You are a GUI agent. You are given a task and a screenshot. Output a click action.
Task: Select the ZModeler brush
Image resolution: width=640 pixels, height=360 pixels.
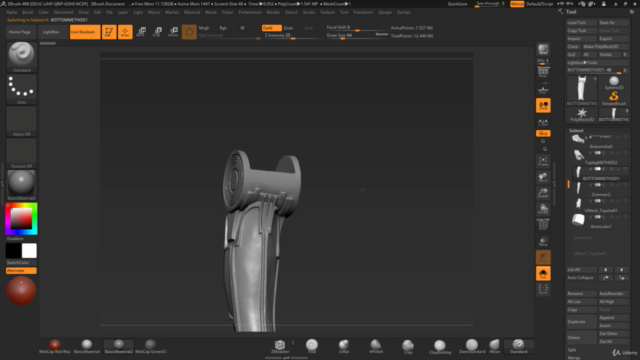click(x=280, y=346)
